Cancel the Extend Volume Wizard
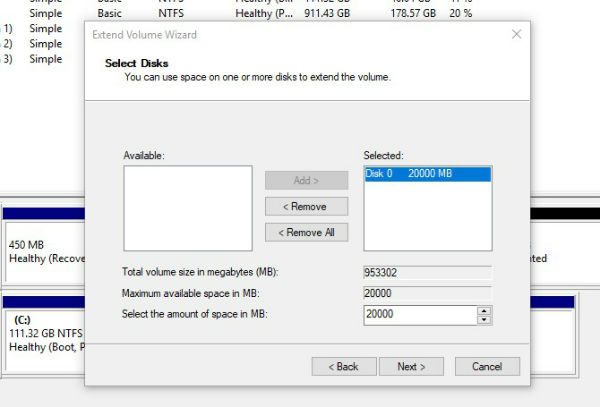 (x=486, y=366)
